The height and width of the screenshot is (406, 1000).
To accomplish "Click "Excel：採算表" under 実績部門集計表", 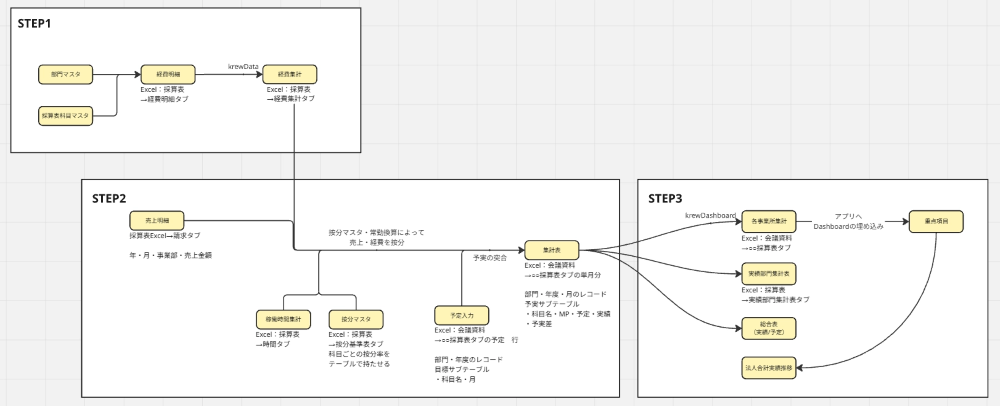I will point(763,289).
